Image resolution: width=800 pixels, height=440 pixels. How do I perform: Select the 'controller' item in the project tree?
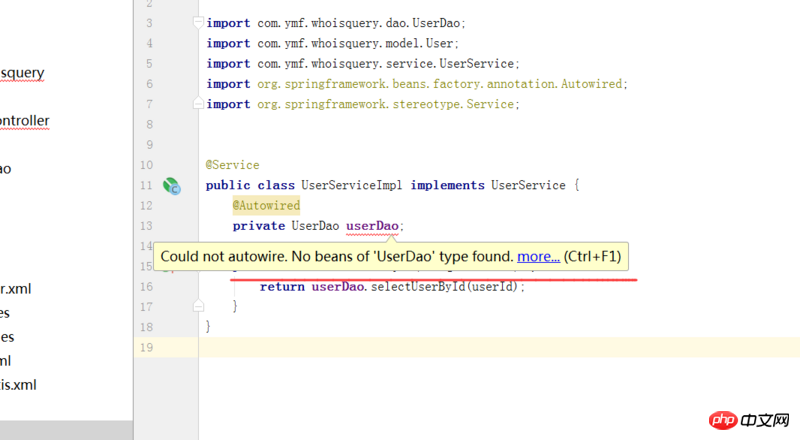[24, 121]
